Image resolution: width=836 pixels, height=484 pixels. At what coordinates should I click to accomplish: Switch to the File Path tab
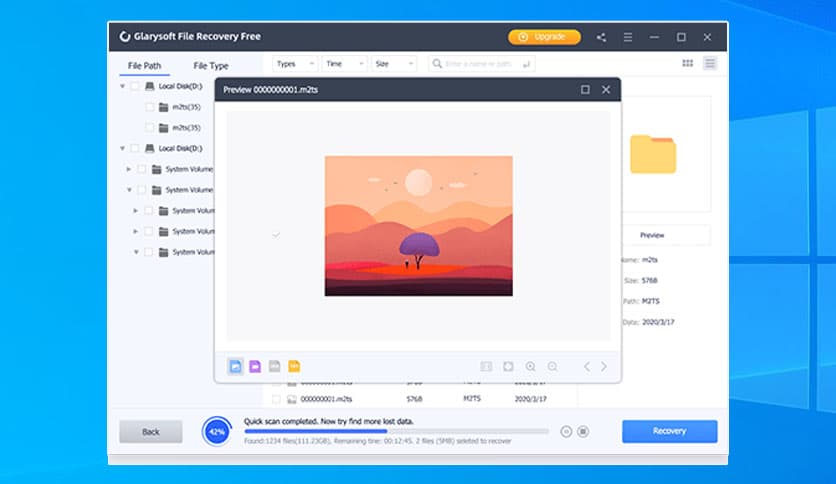pos(144,66)
